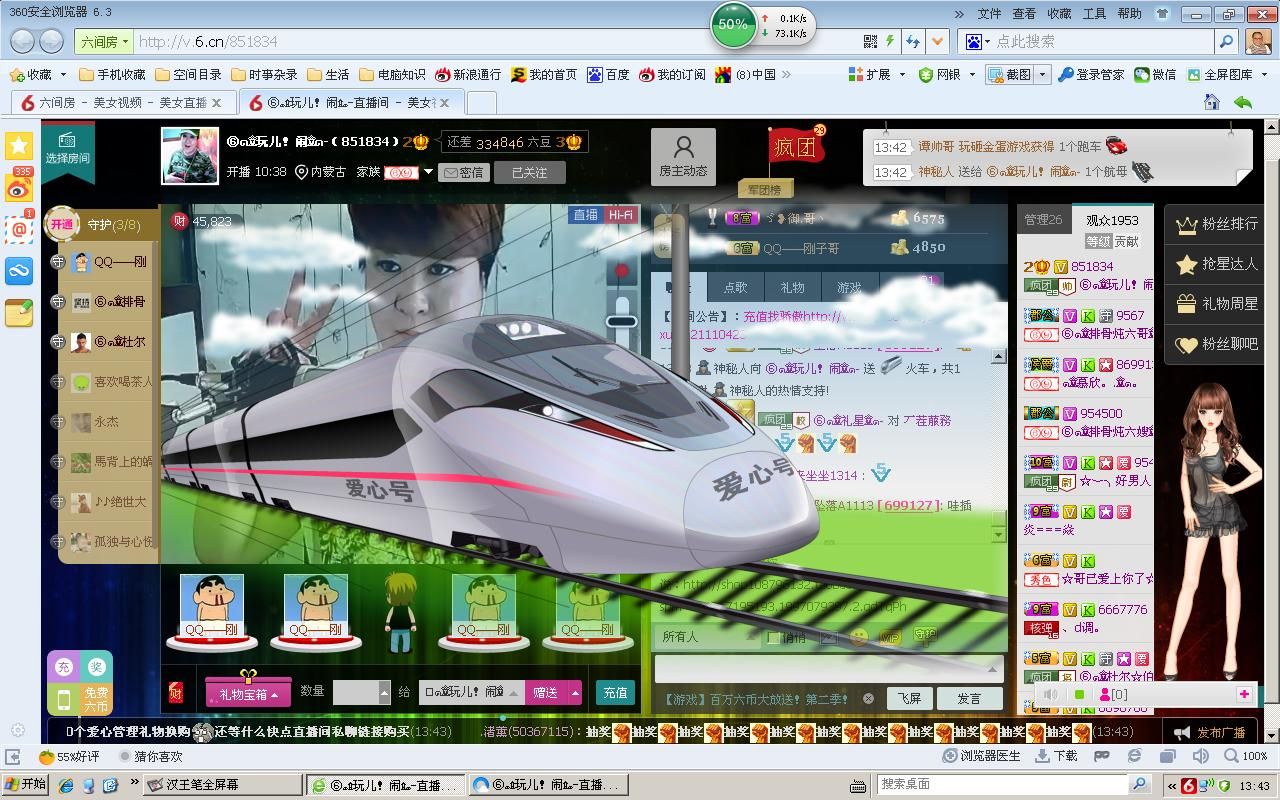Open the emoji smiley picker in chat

click(858, 636)
